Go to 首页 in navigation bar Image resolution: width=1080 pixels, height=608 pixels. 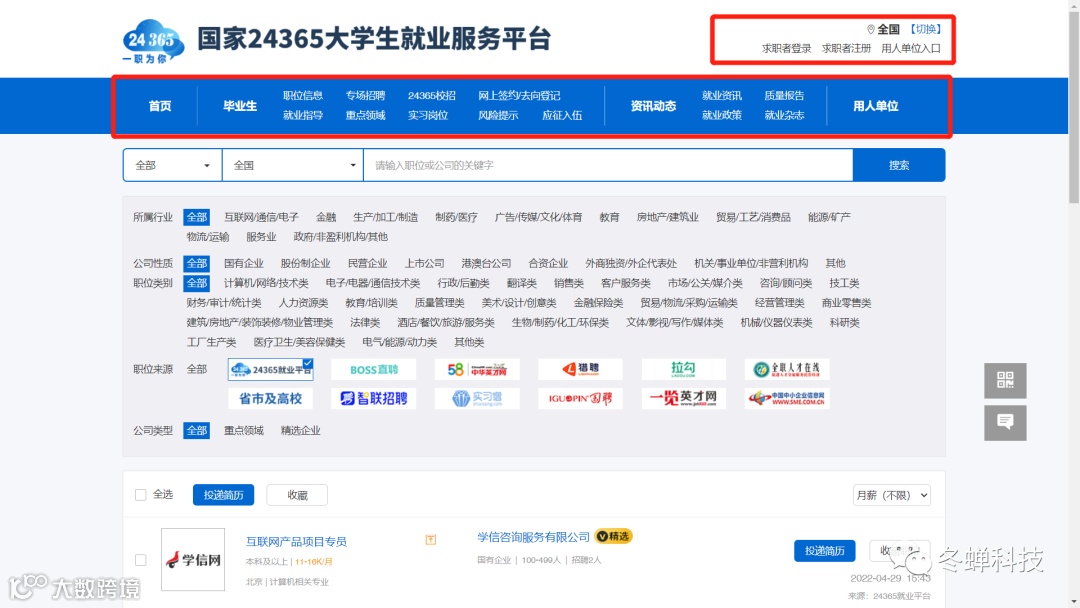pos(160,106)
